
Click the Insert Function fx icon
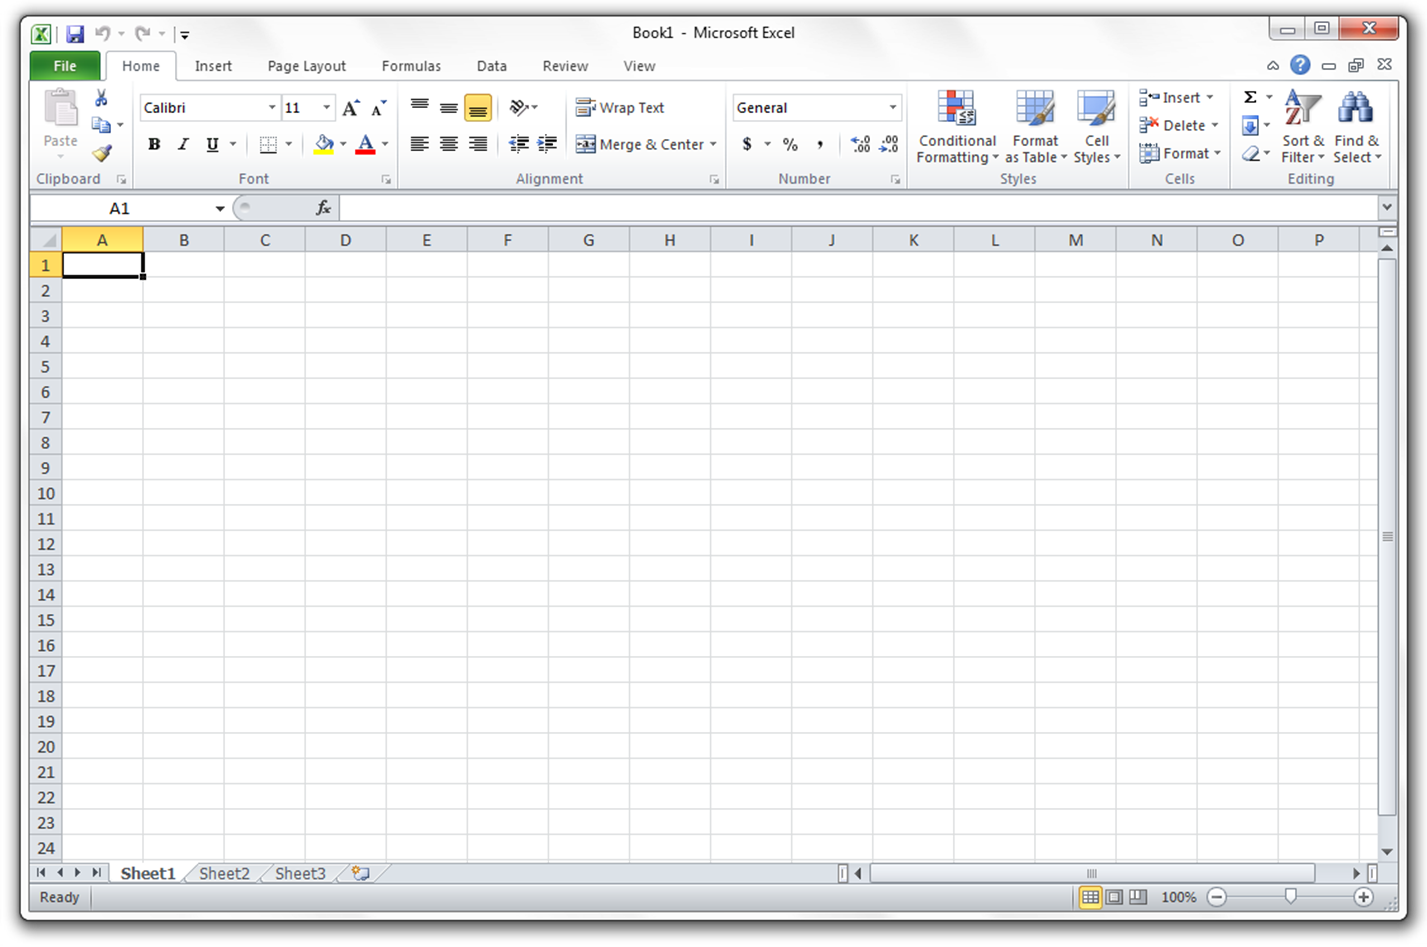[x=323, y=208]
